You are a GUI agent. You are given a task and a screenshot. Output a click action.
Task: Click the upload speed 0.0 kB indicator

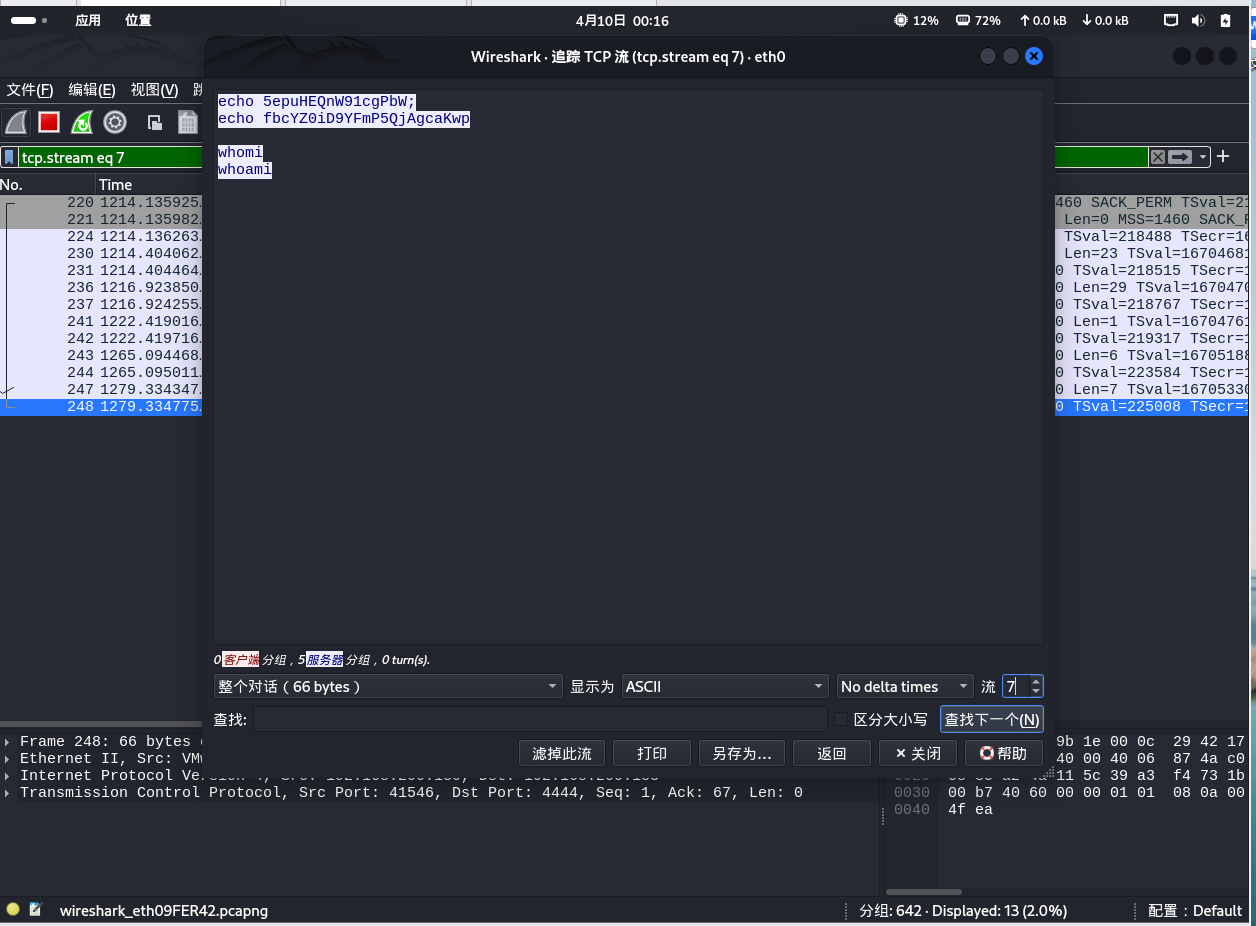(x=1043, y=20)
